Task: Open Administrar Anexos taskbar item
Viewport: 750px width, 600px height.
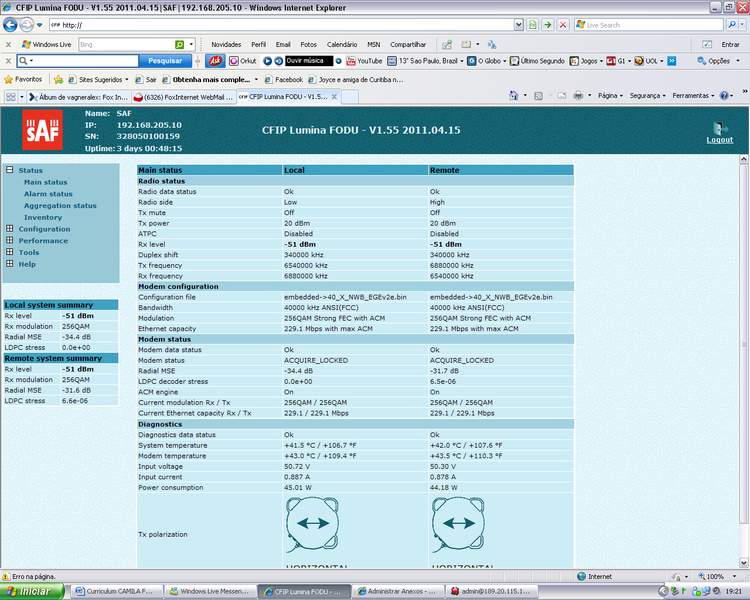Action: point(397,592)
